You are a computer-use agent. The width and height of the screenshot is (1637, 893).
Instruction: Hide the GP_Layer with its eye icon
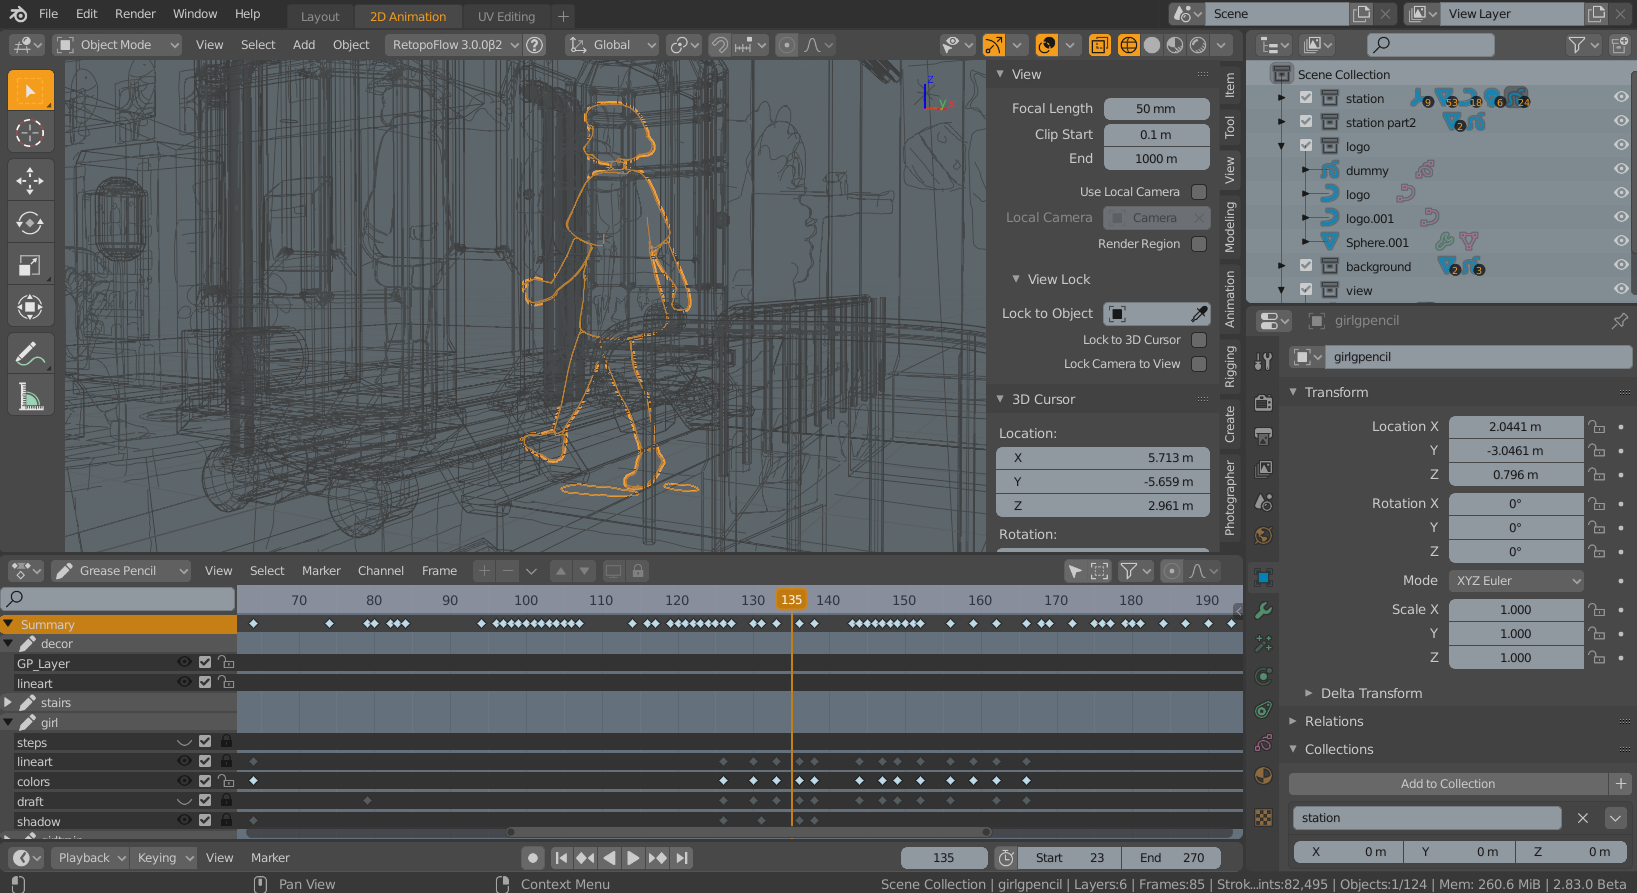click(x=184, y=663)
